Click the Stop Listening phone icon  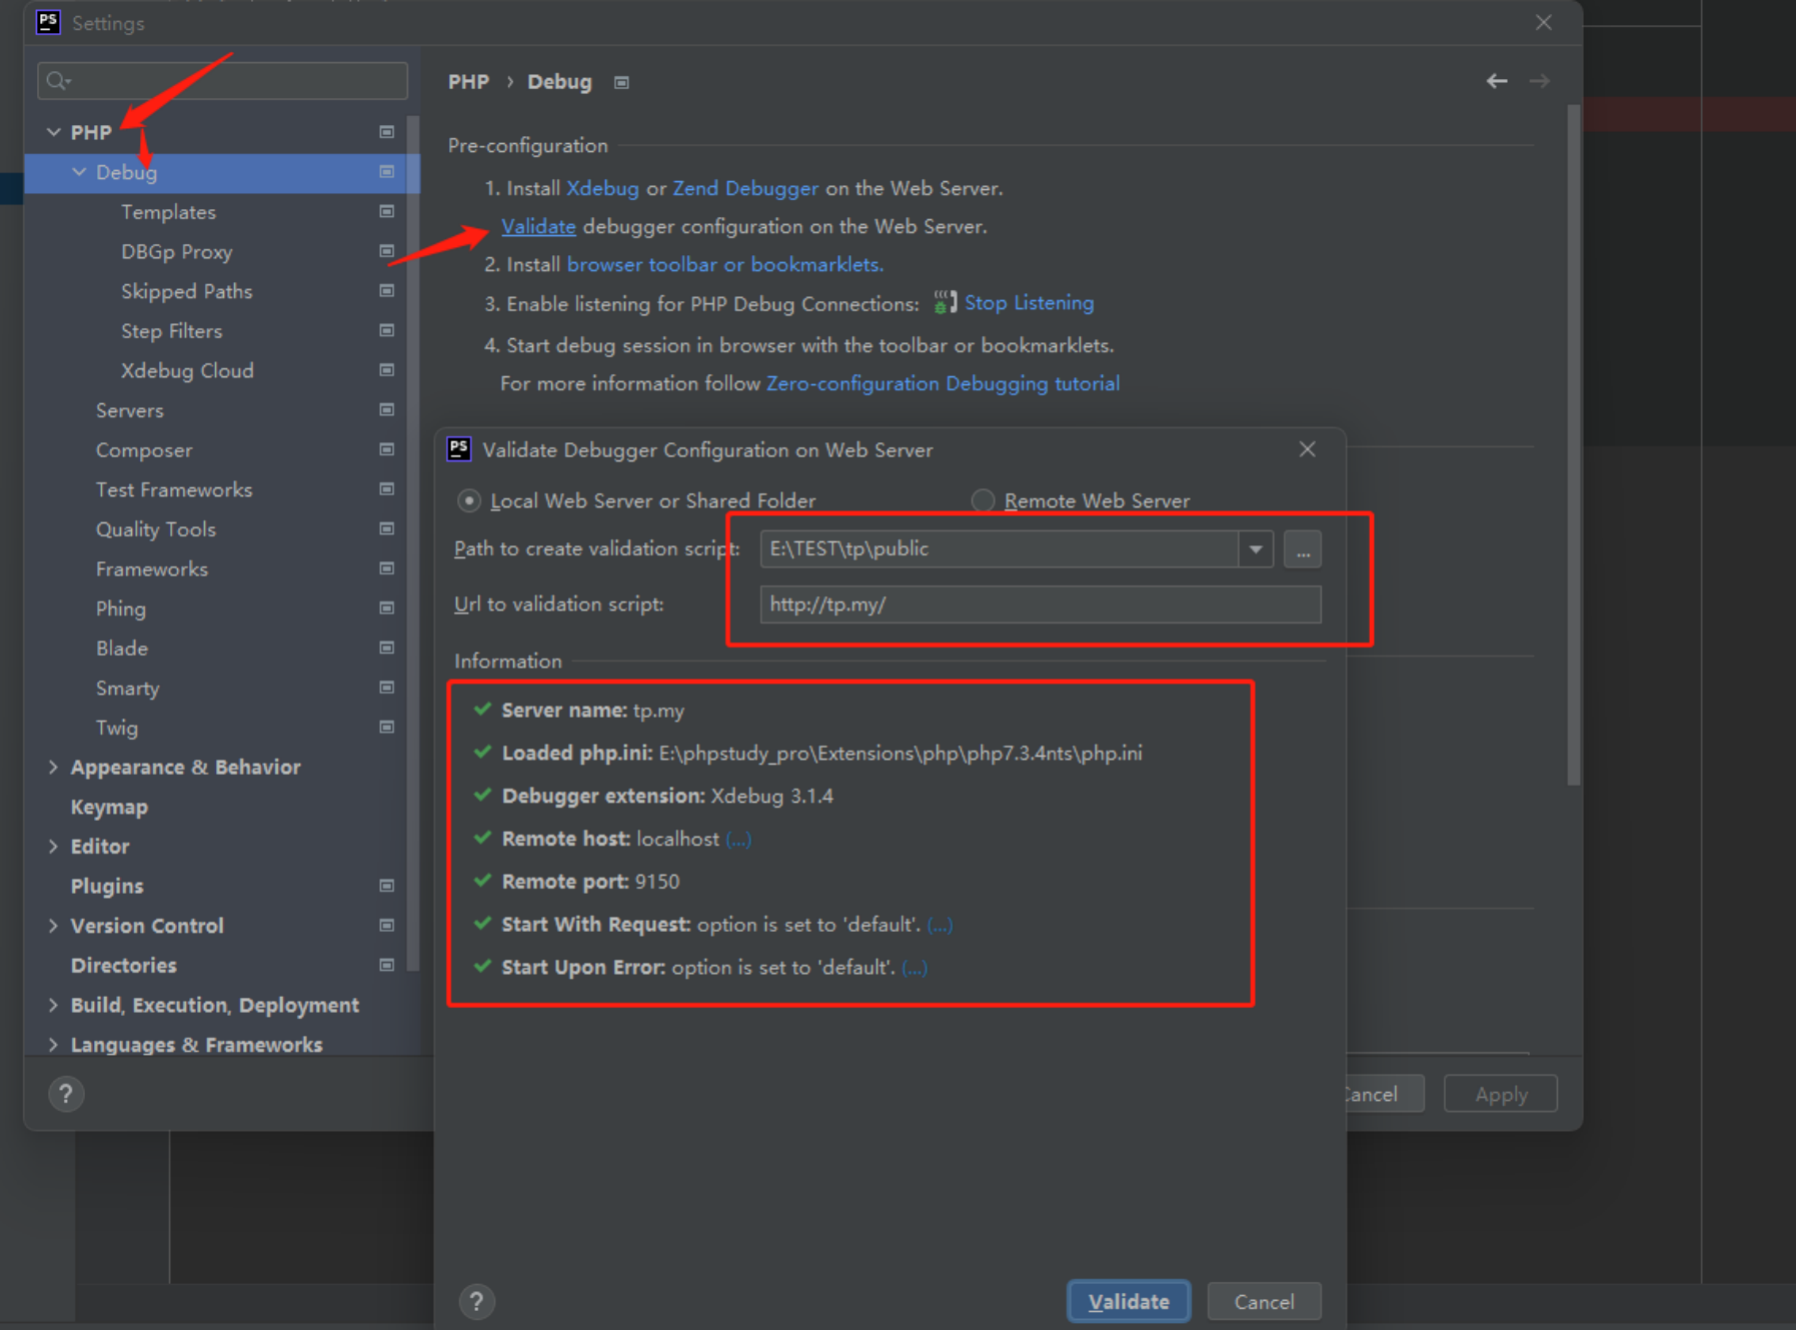[x=944, y=302]
